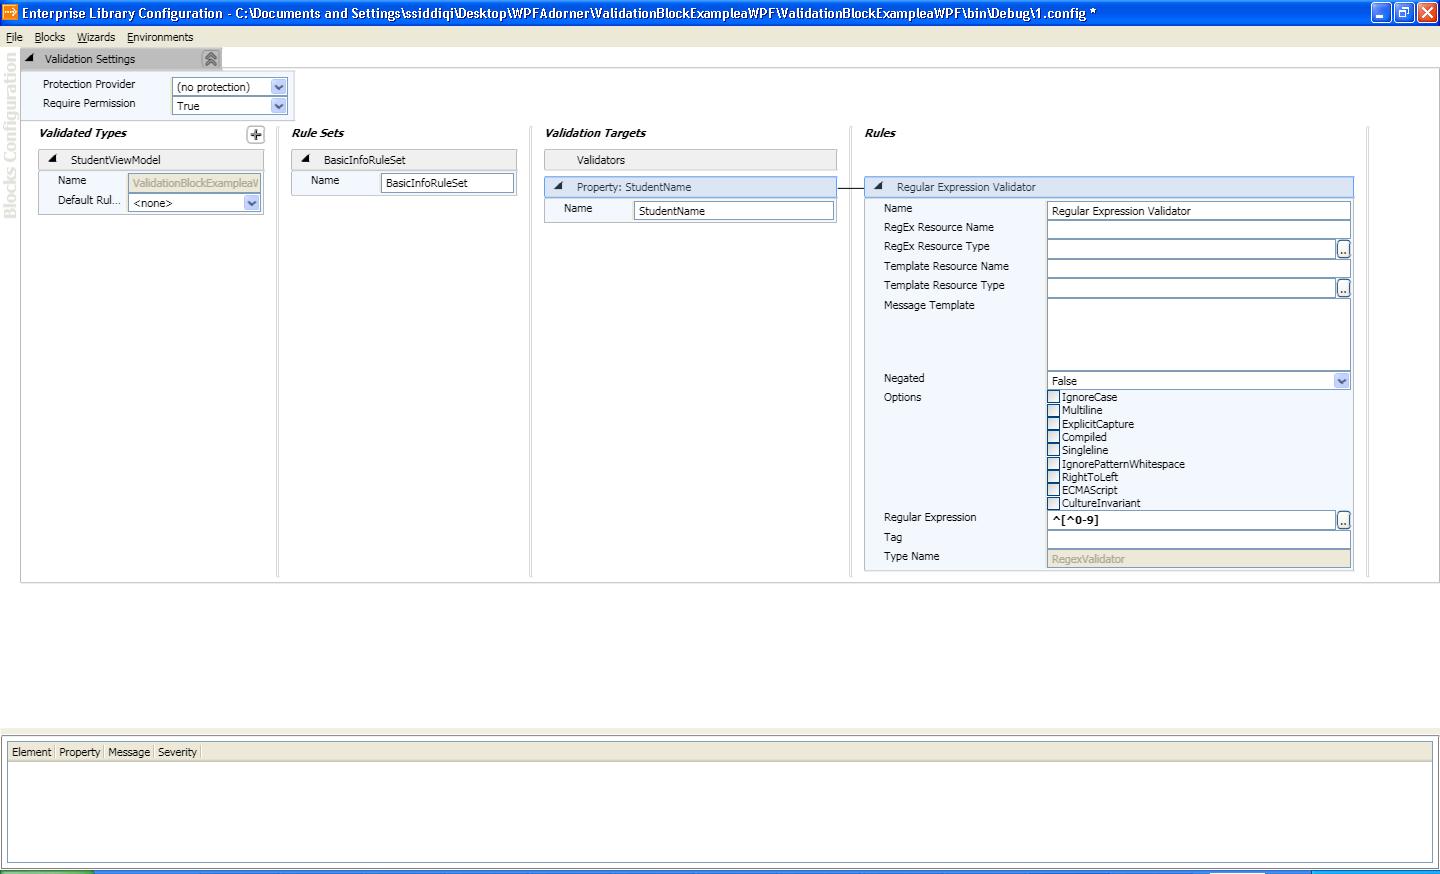Open the Blocks menu

(49, 37)
